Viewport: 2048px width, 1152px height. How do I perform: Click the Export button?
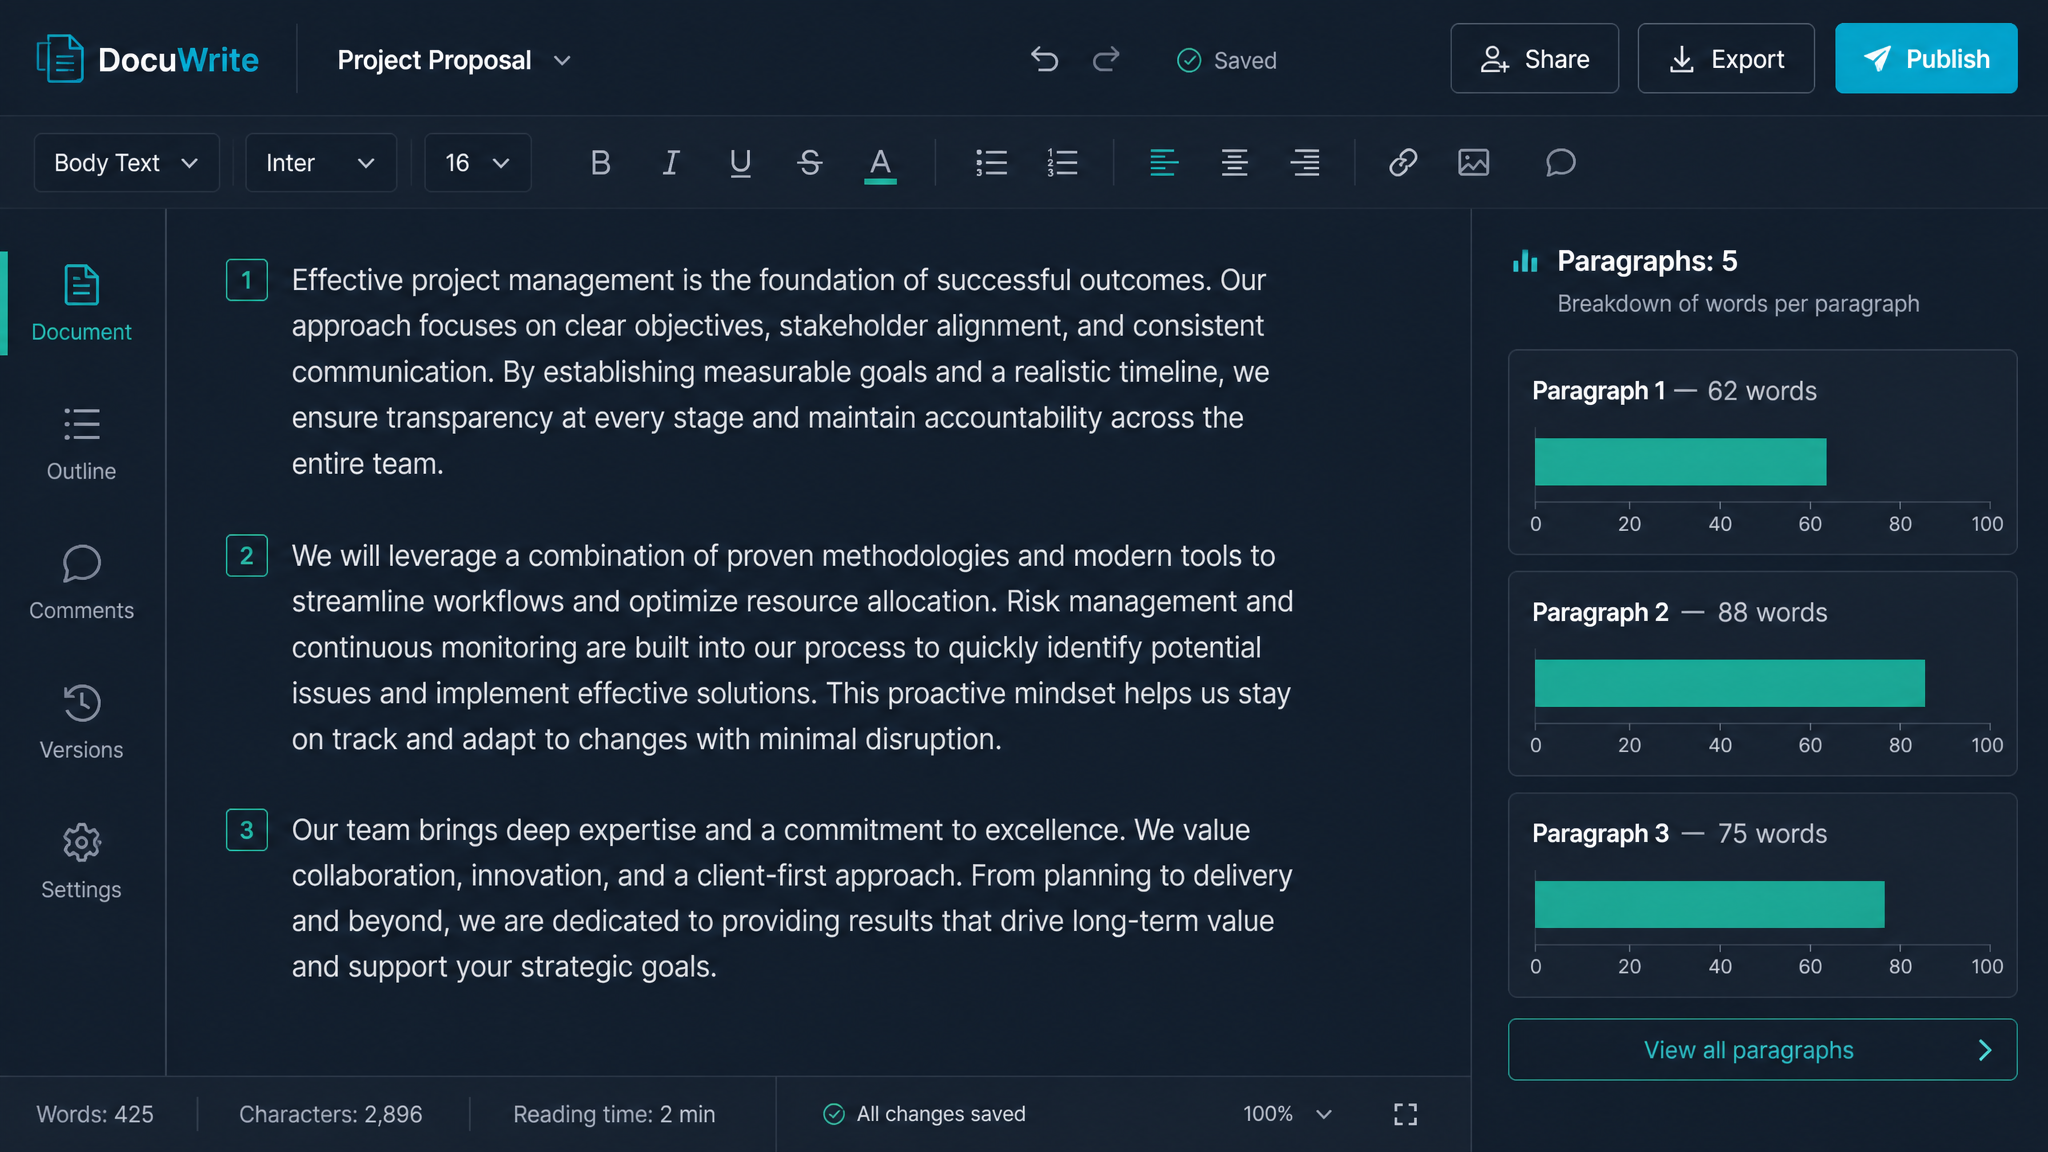(x=1726, y=59)
